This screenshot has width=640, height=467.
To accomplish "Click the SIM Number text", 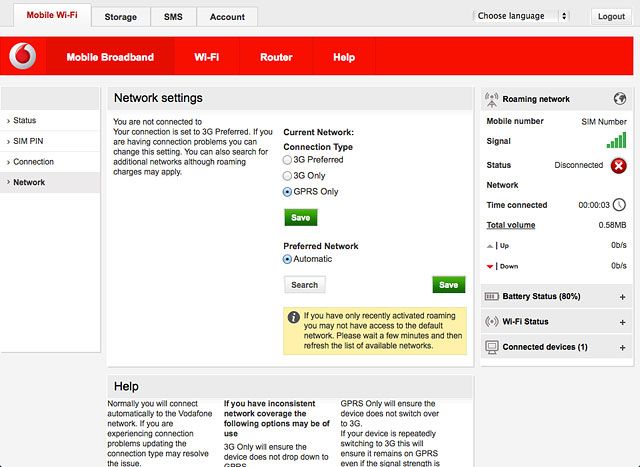I will (x=604, y=122).
